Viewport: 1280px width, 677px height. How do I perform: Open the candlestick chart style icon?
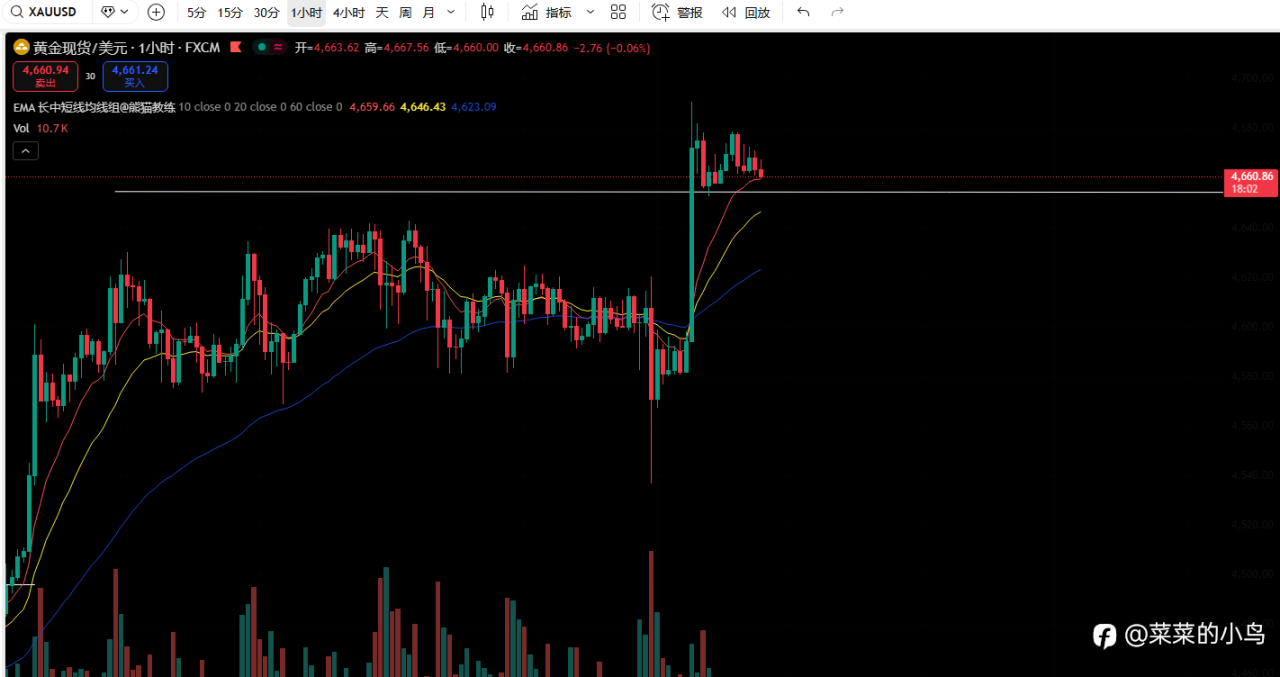click(487, 12)
